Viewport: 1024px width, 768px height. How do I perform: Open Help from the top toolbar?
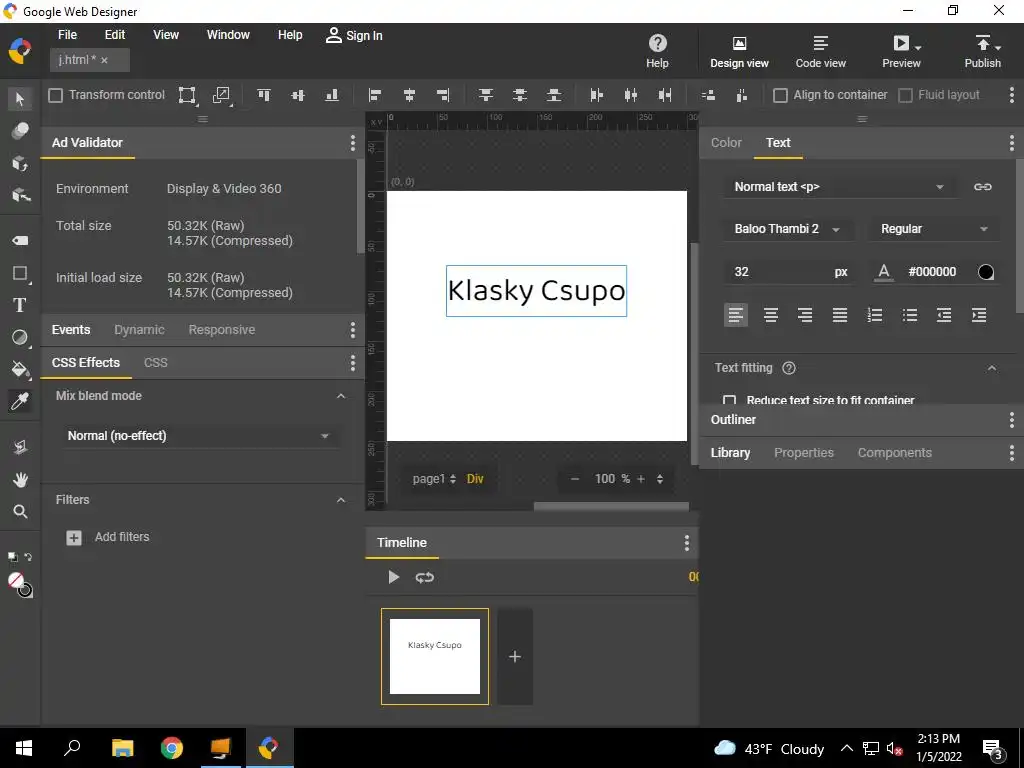[x=658, y=51]
